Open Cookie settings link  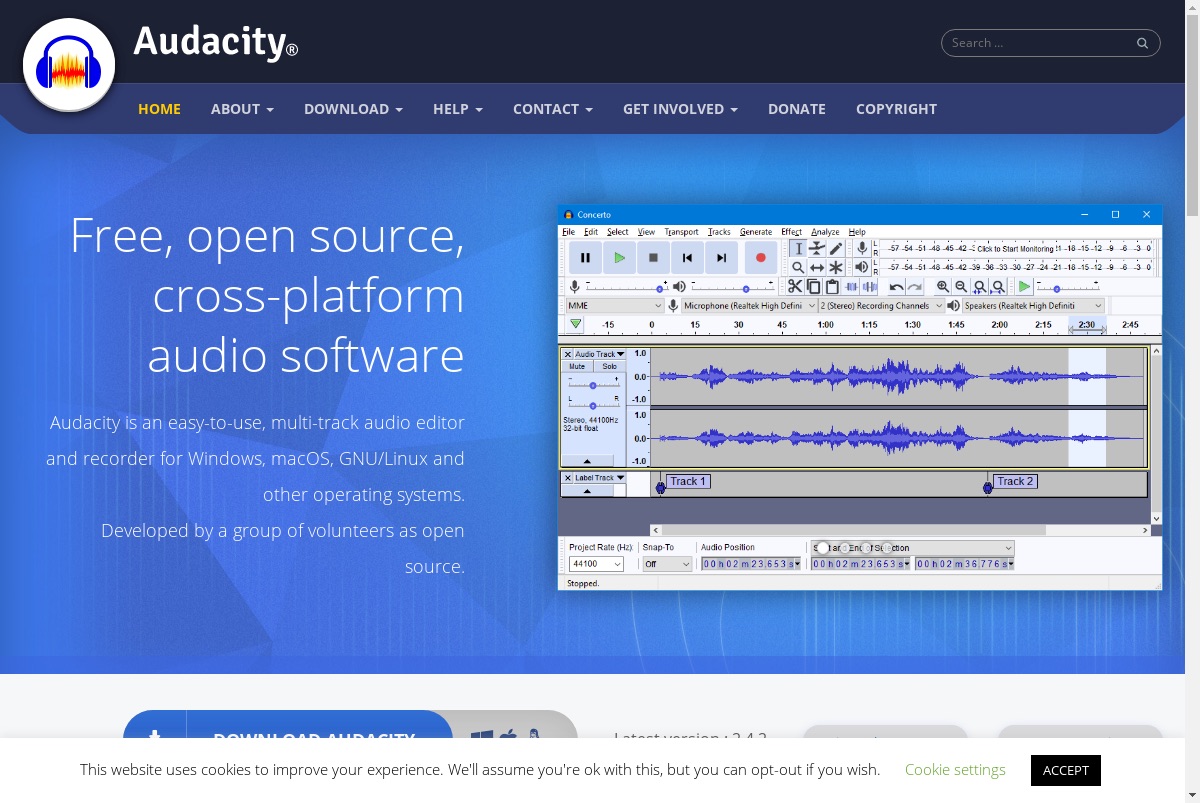tap(955, 770)
